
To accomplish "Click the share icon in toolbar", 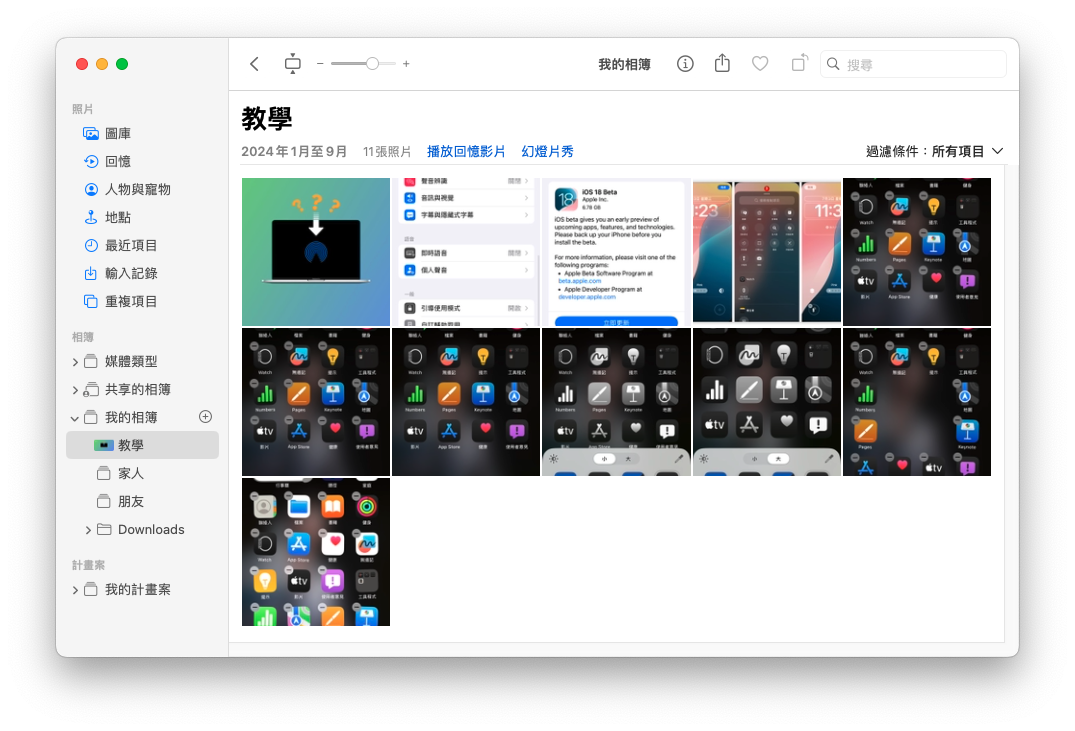I will pos(722,64).
